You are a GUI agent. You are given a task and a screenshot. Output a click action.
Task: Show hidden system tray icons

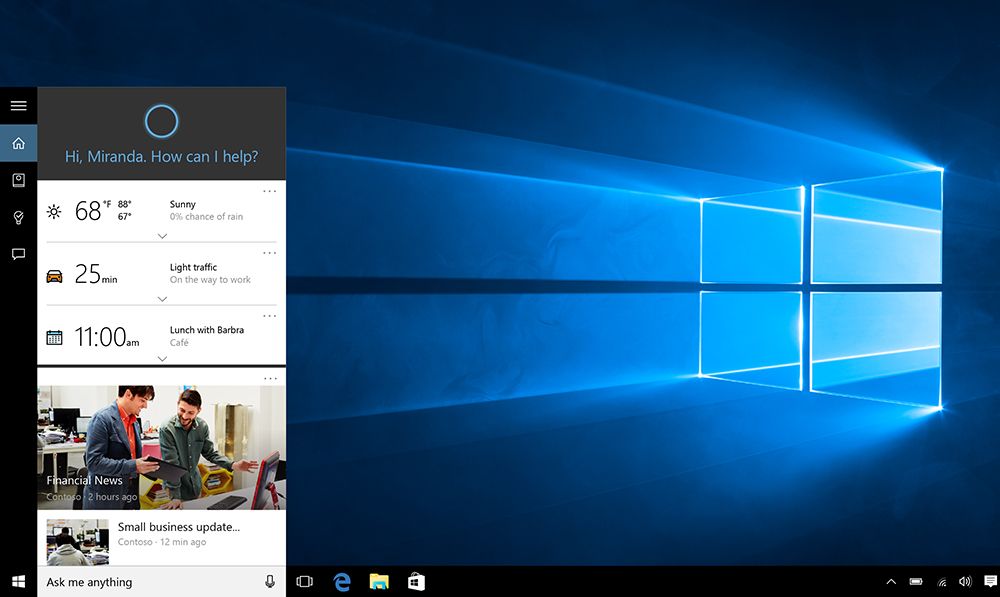(x=891, y=581)
